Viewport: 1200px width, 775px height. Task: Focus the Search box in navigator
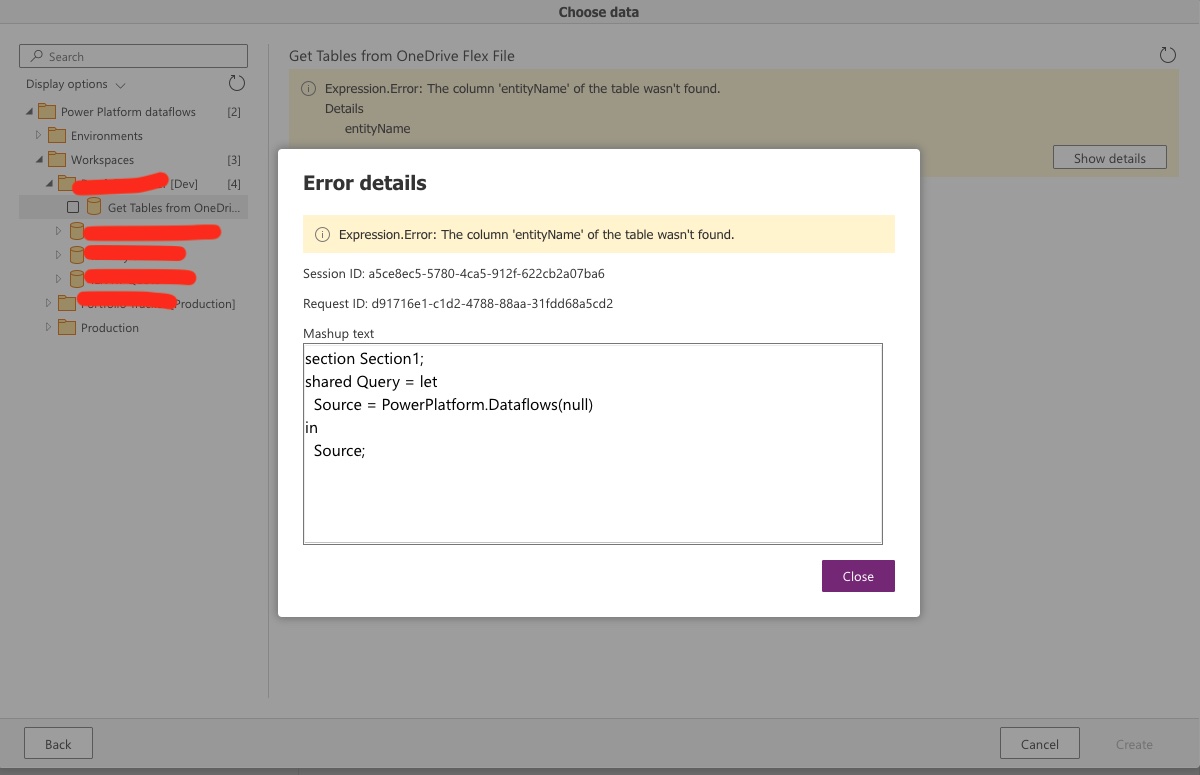[133, 56]
